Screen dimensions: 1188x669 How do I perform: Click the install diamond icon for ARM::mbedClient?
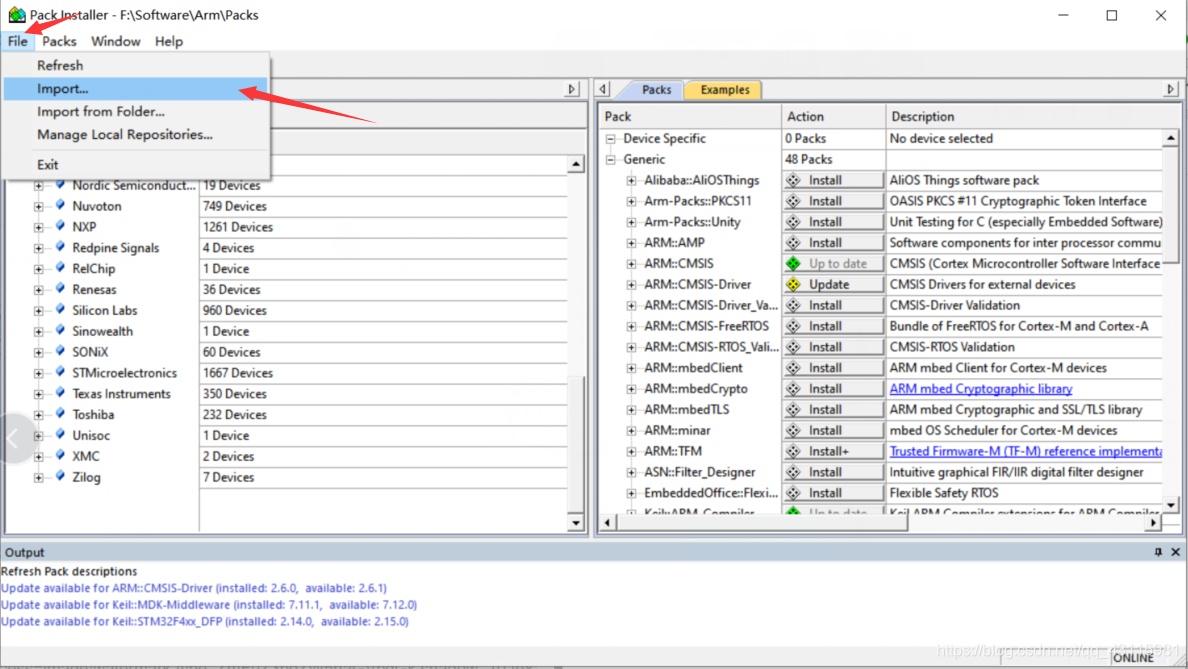[793, 367]
